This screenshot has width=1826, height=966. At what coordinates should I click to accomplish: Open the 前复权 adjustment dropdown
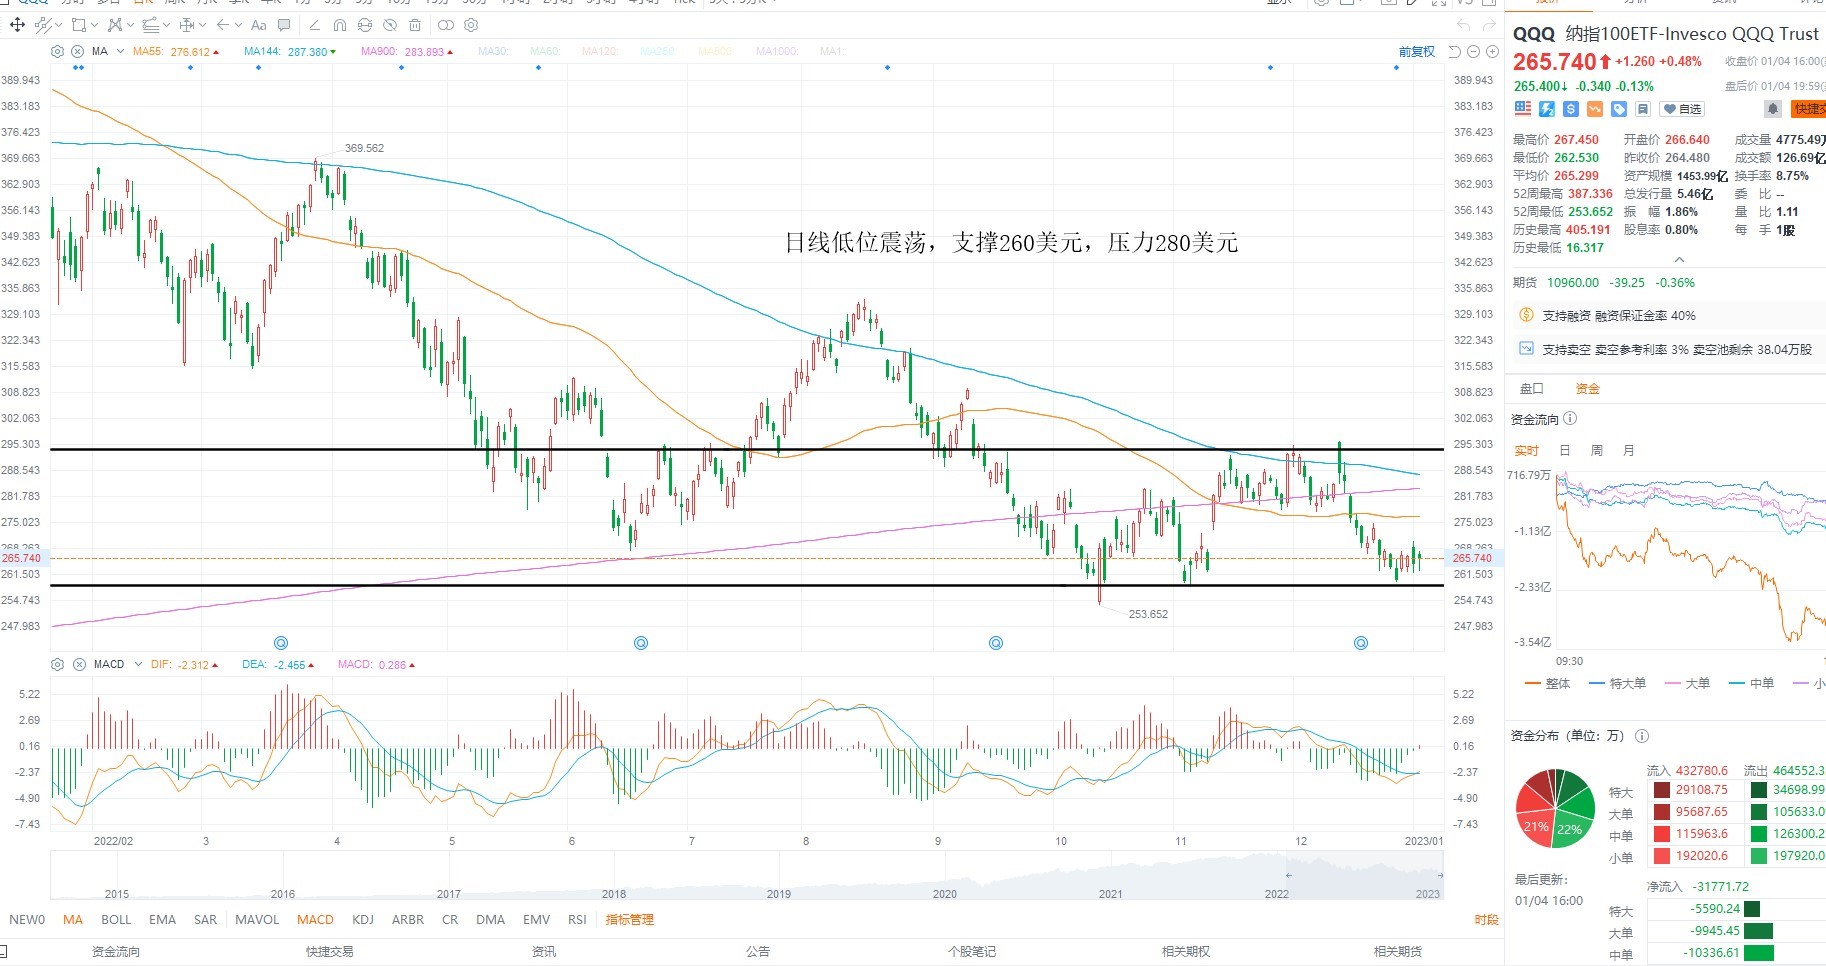click(1416, 51)
